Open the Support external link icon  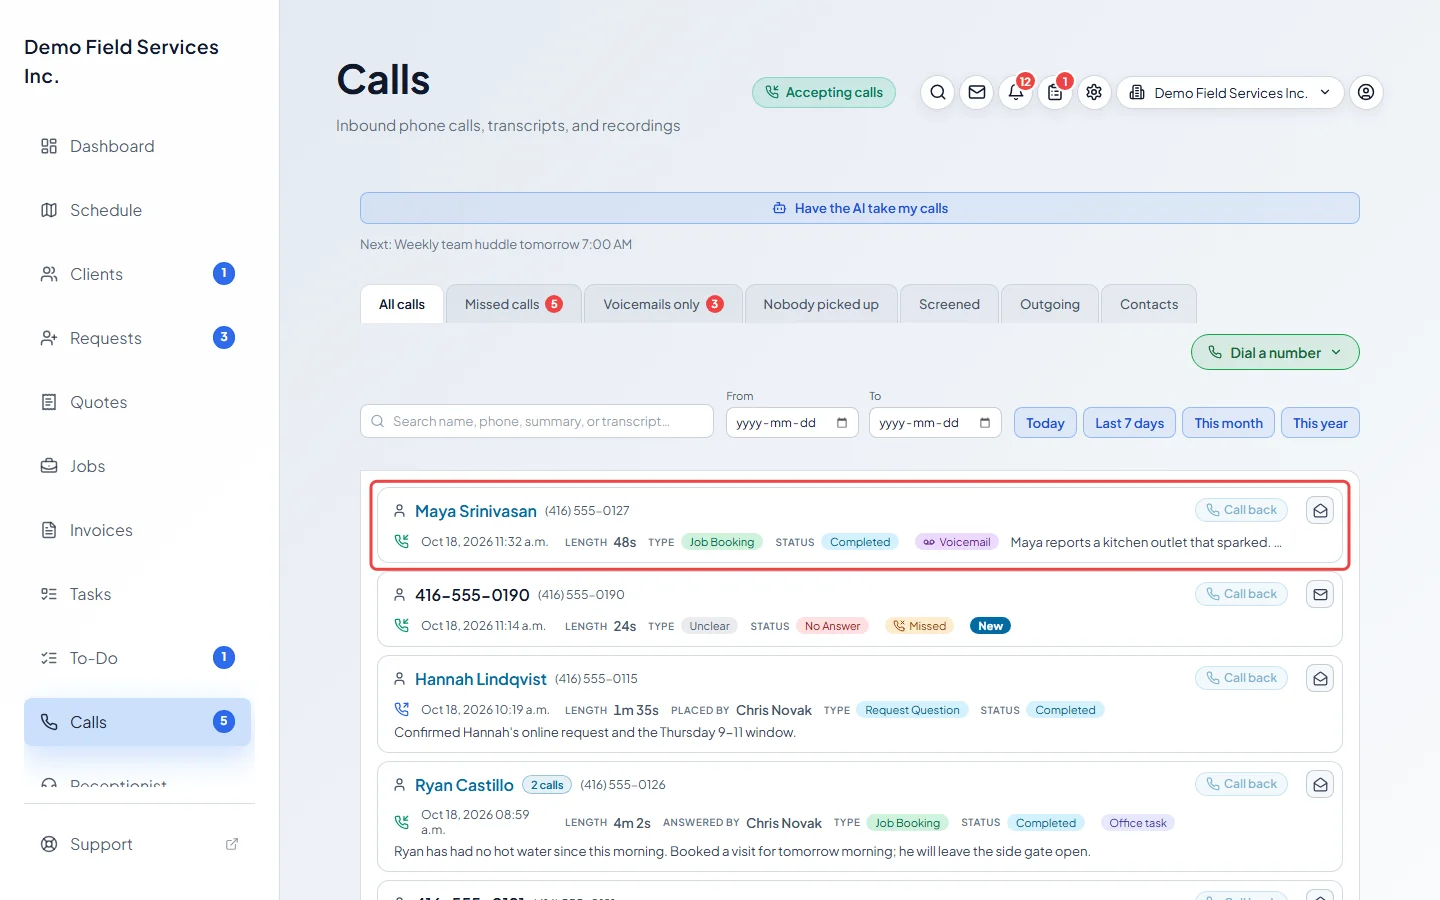(x=232, y=844)
